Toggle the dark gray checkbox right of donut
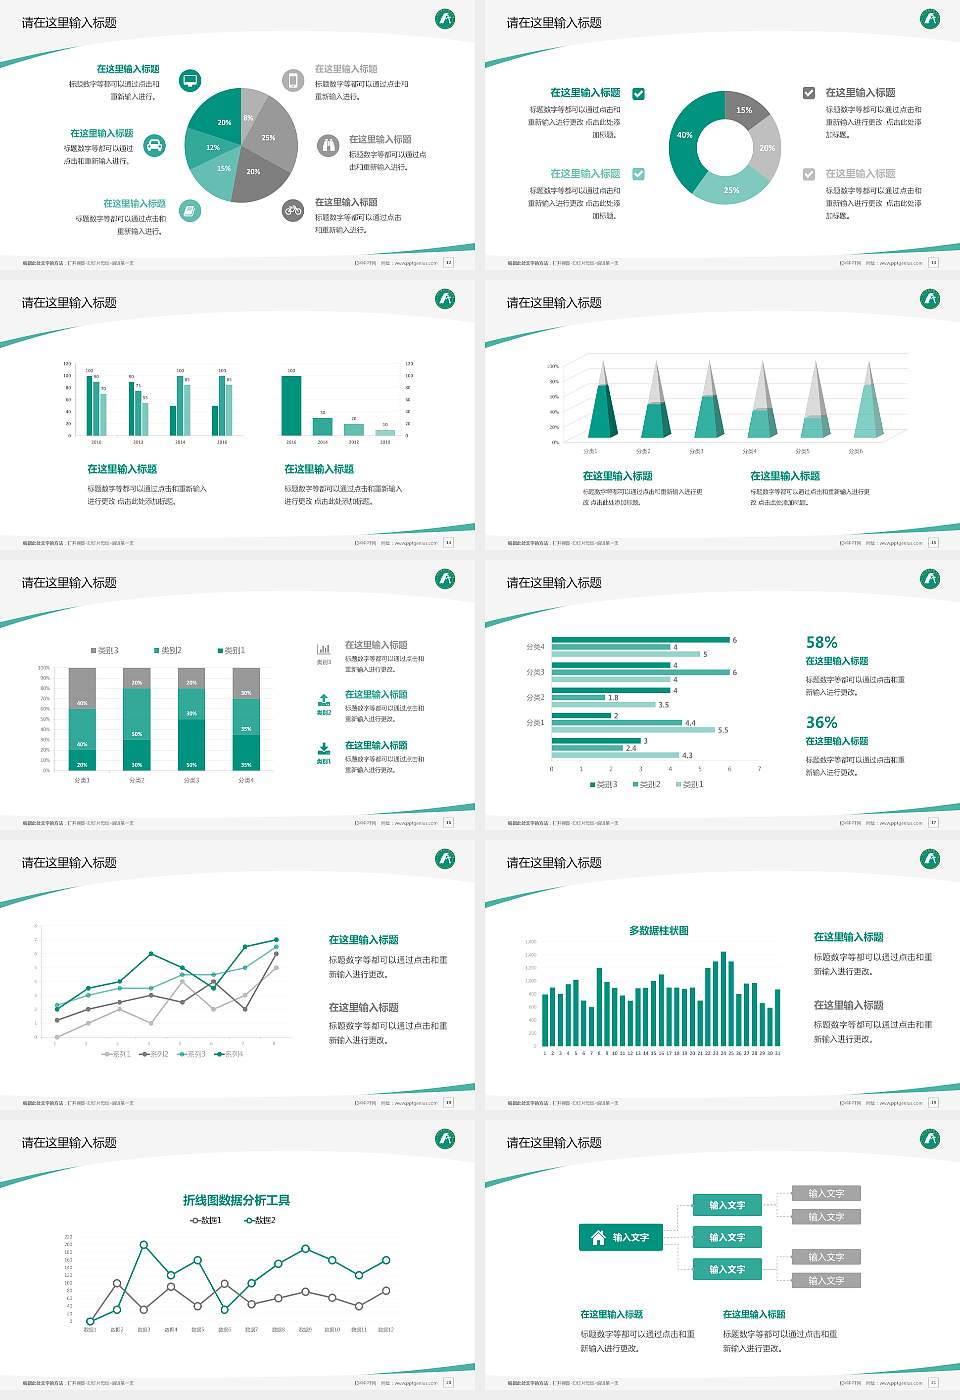960x1400 pixels. (809, 93)
